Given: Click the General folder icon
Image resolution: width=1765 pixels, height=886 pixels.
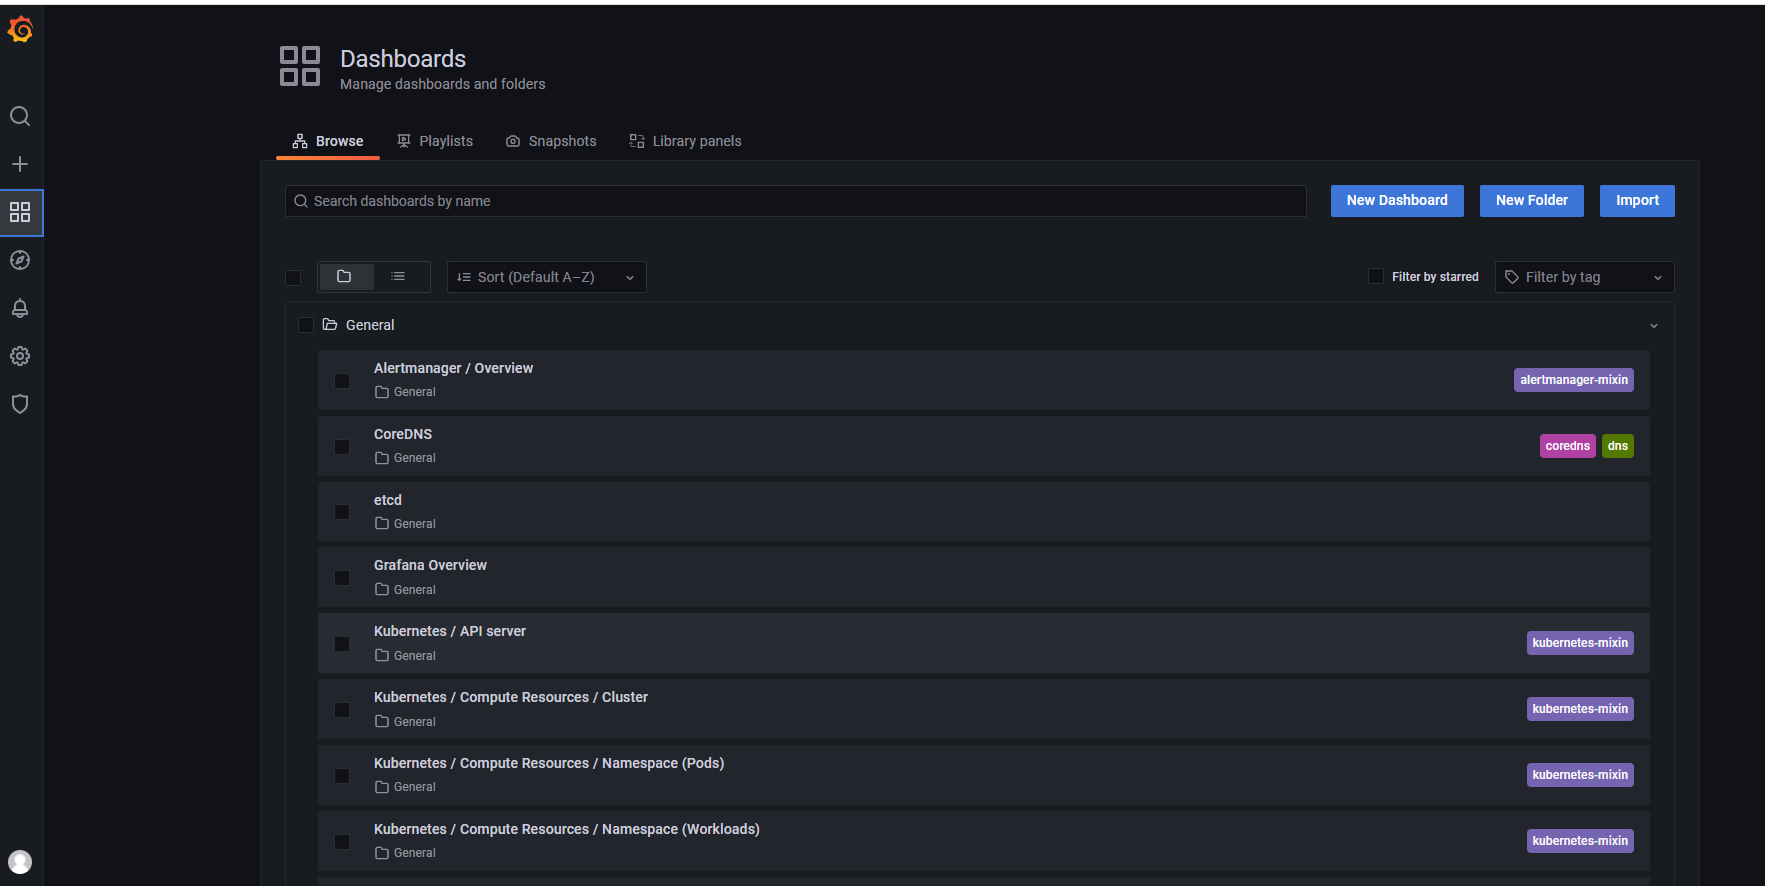Looking at the screenshot, I should (x=330, y=325).
